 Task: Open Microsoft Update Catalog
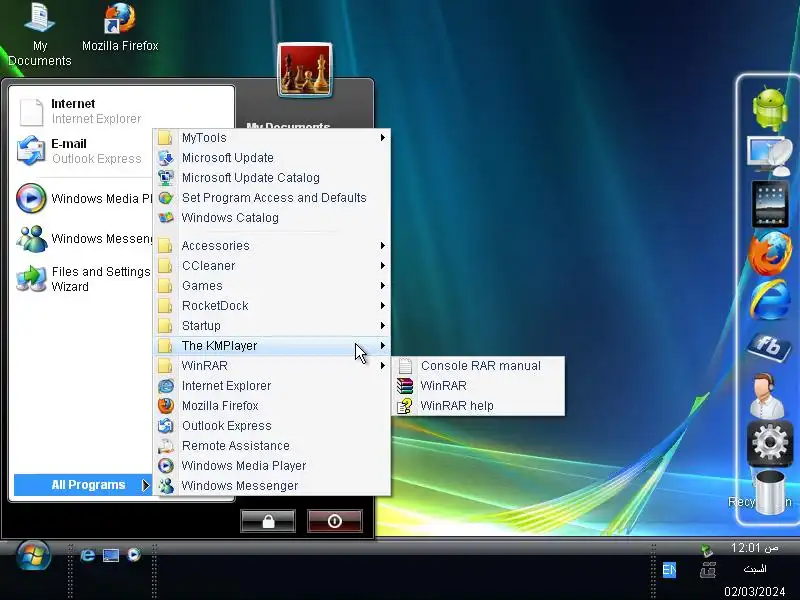272,178
